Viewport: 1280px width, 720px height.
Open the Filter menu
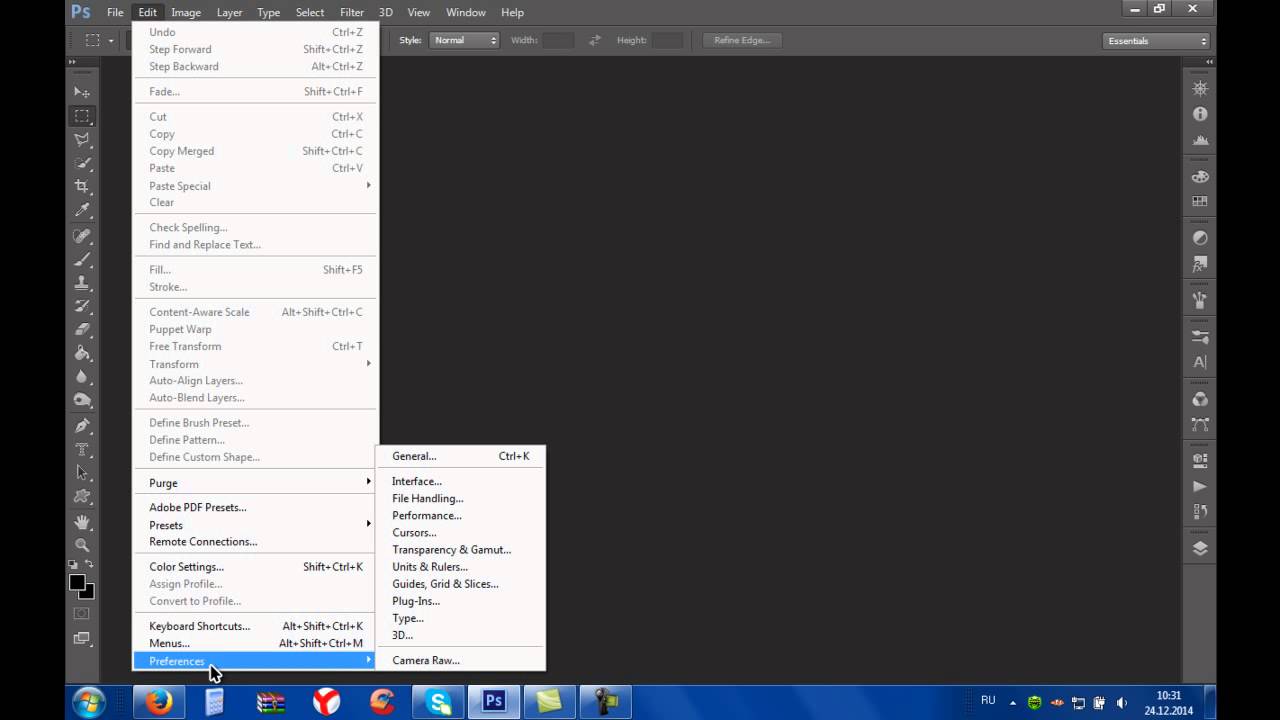click(352, 12)
